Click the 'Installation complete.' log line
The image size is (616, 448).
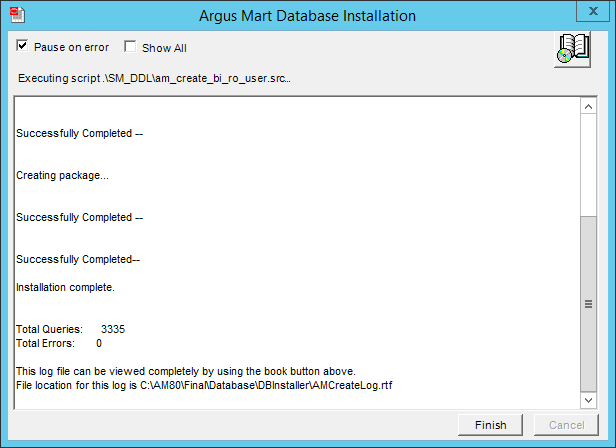coord(65,287)
